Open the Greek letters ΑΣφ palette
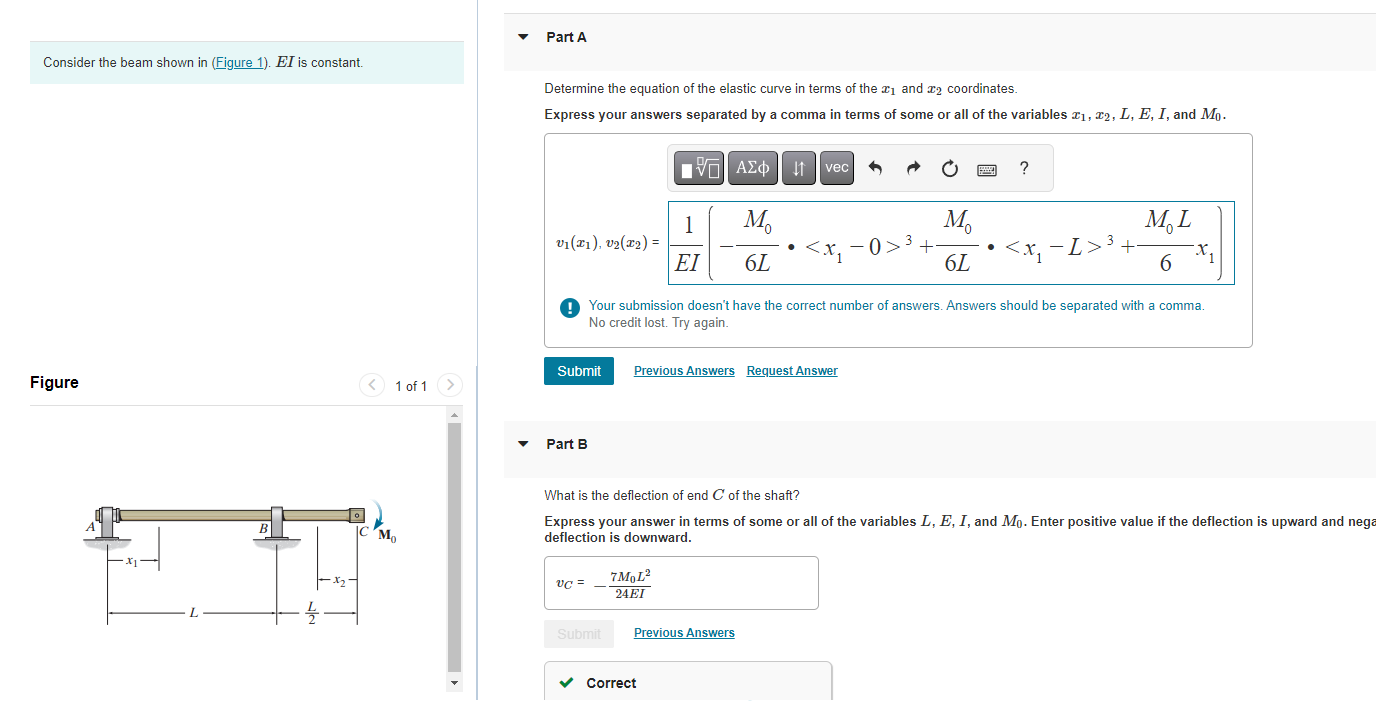This screenshot has height=701, width=1376. [x=752, y=167]
